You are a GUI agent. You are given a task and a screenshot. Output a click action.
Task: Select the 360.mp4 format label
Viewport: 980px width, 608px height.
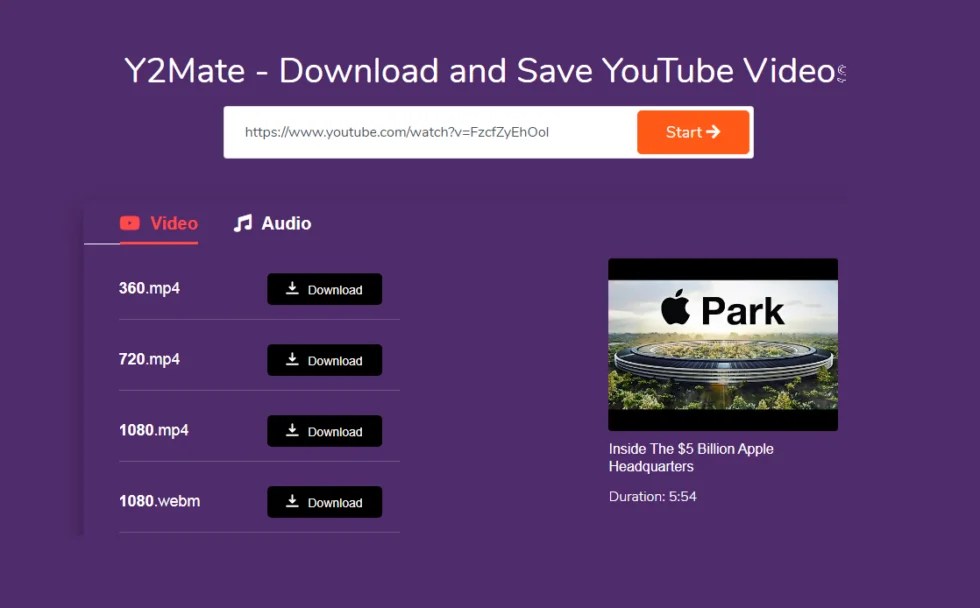148,289
